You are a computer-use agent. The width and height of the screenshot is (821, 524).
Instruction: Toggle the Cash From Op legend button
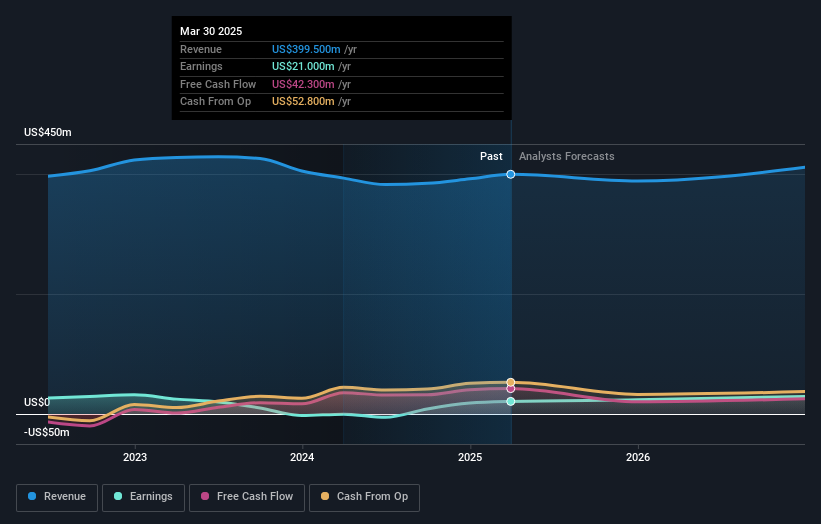(364, 497)
